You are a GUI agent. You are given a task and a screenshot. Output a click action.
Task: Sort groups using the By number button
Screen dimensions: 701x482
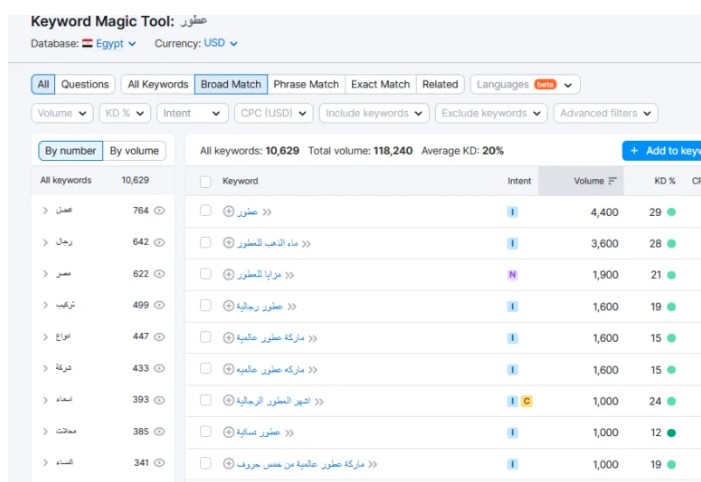[71, 151]
